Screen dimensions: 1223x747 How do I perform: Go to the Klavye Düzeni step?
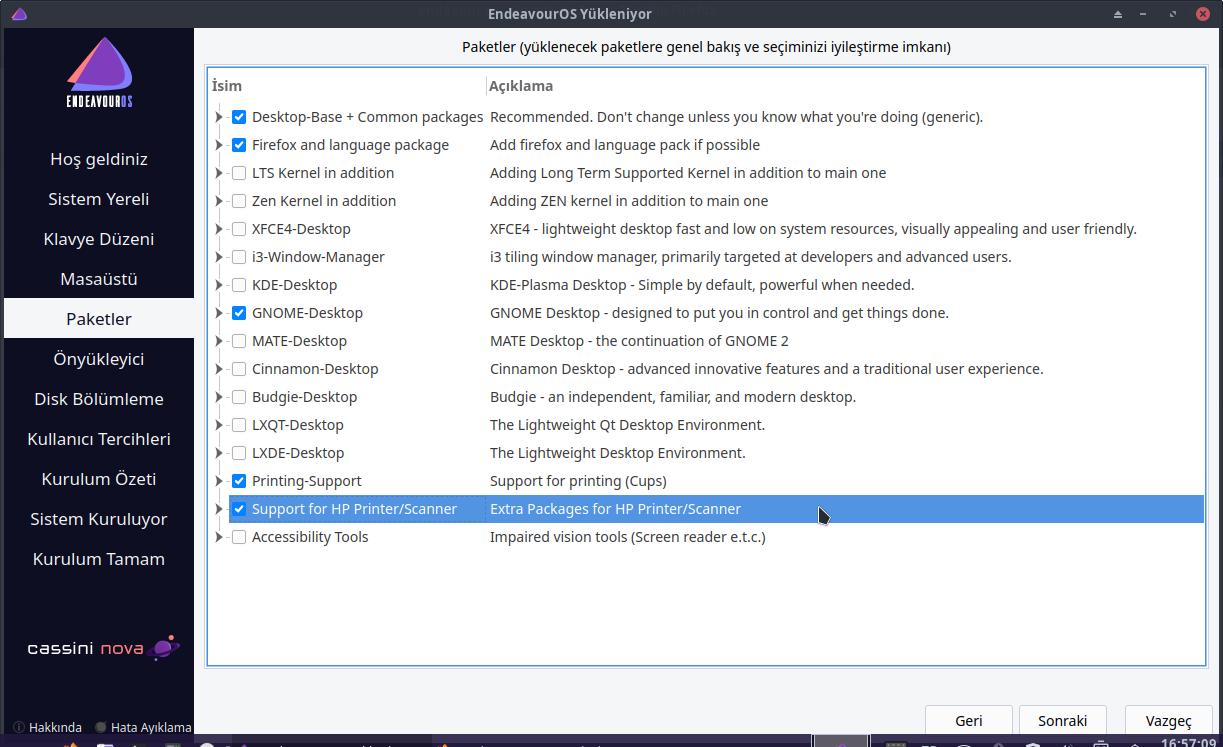point(99,239)
